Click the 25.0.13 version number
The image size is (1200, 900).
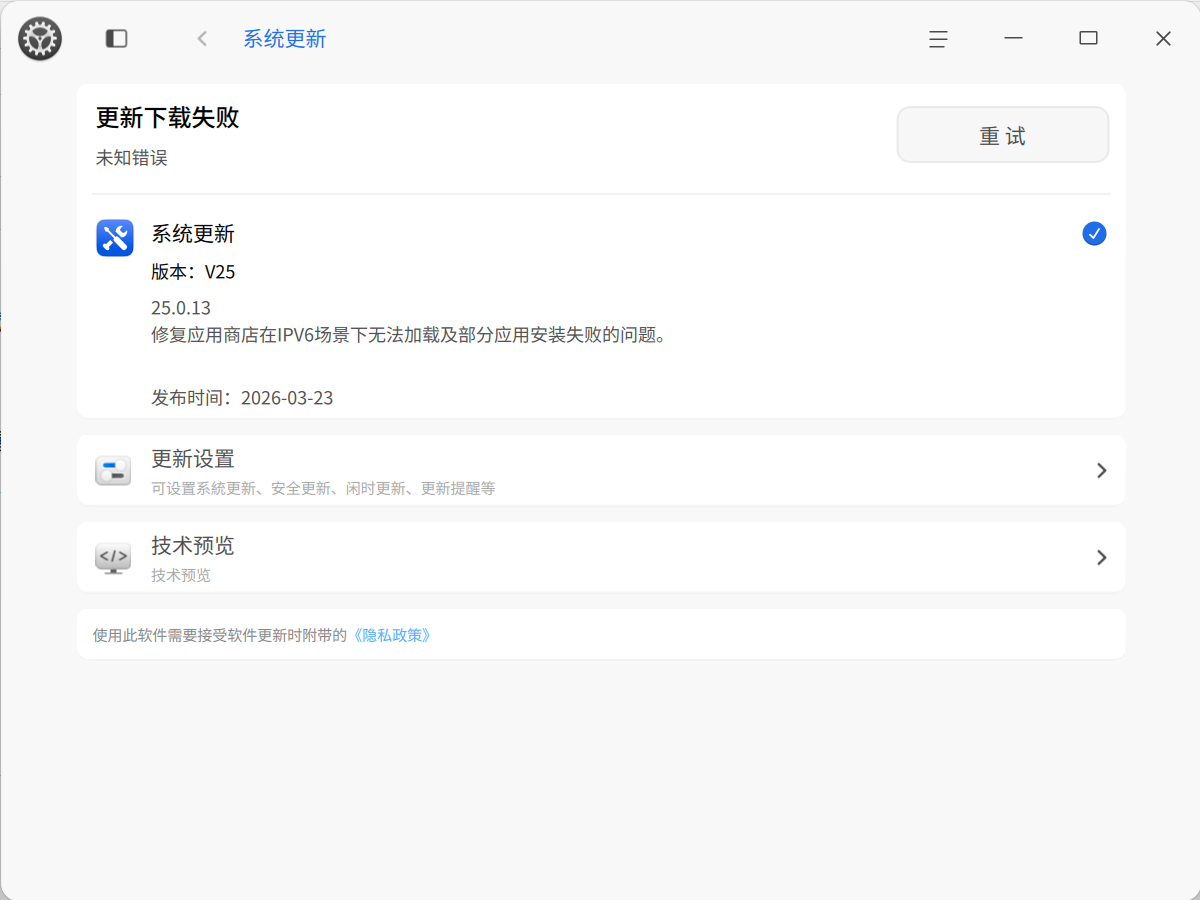point(181,308)
